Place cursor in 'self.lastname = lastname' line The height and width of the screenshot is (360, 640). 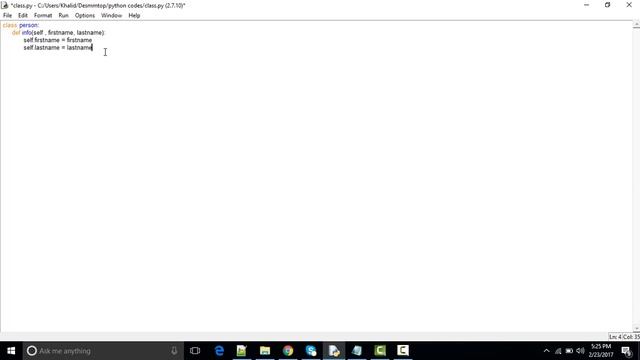pos(58,48)
